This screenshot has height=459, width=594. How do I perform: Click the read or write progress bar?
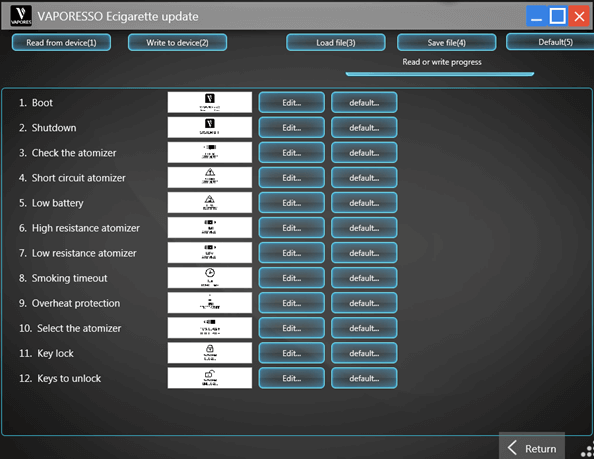tap(440, 74)
